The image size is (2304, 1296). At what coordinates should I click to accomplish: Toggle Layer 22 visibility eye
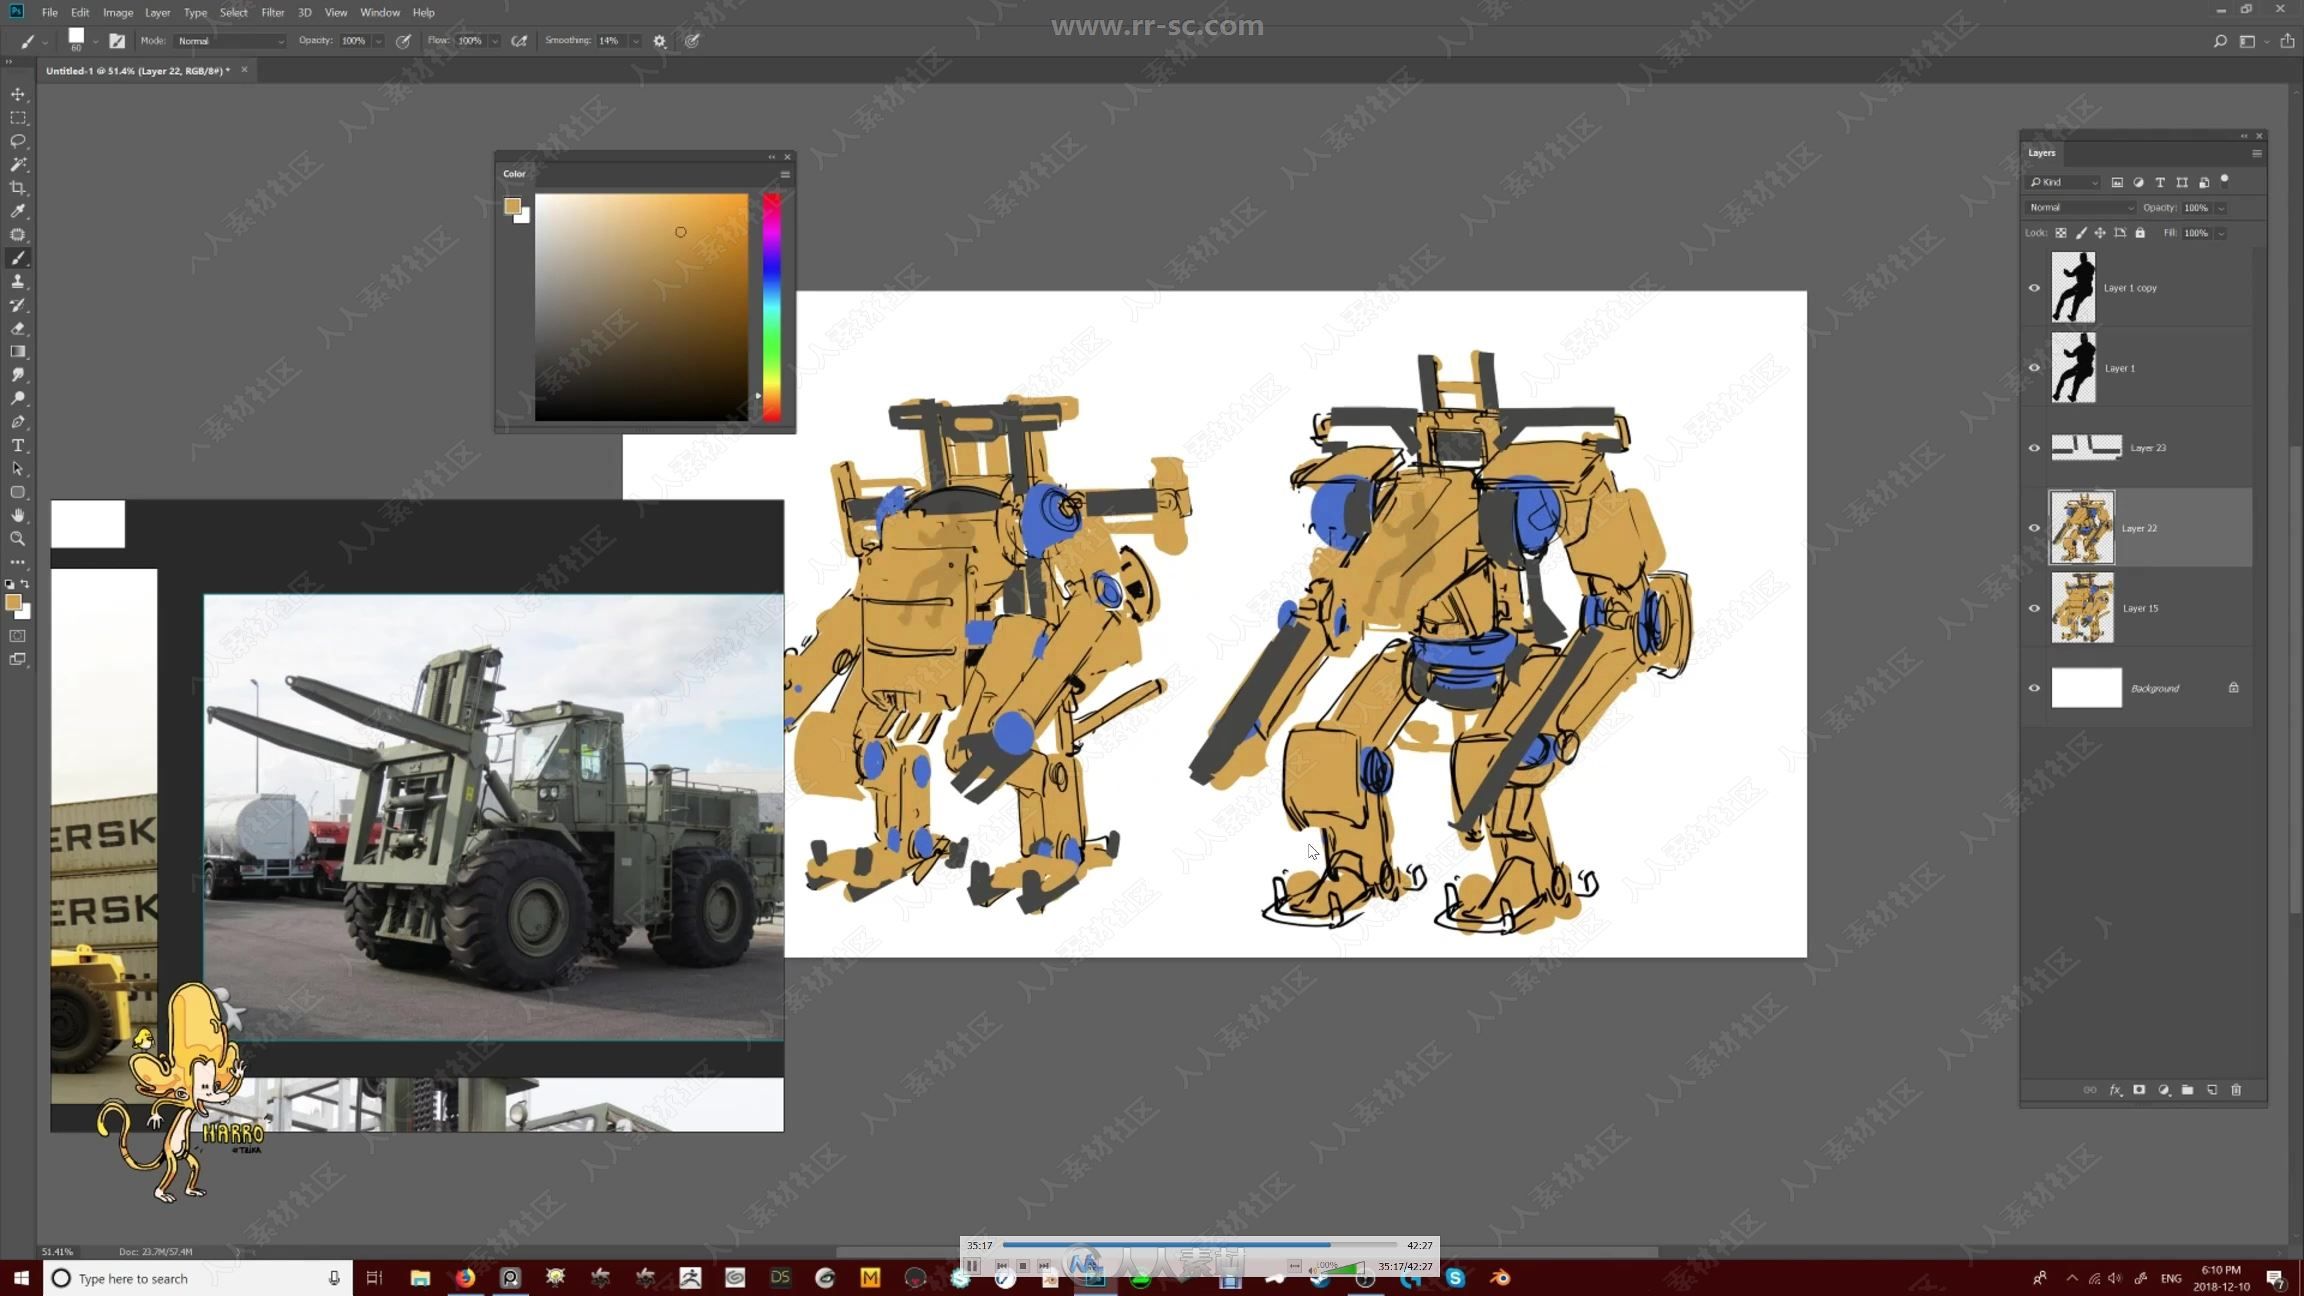point(2034,528)
